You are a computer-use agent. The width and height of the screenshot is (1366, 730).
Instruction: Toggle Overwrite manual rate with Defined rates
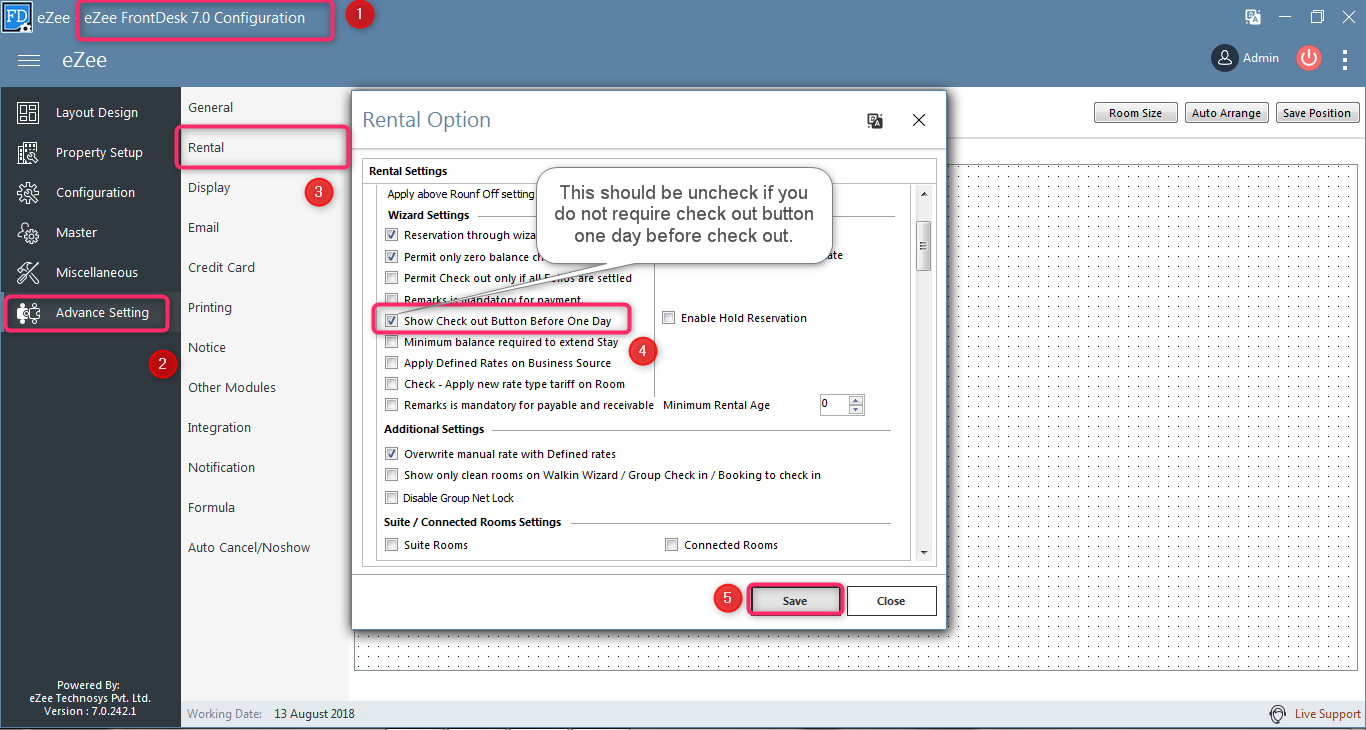click(392, 454)
